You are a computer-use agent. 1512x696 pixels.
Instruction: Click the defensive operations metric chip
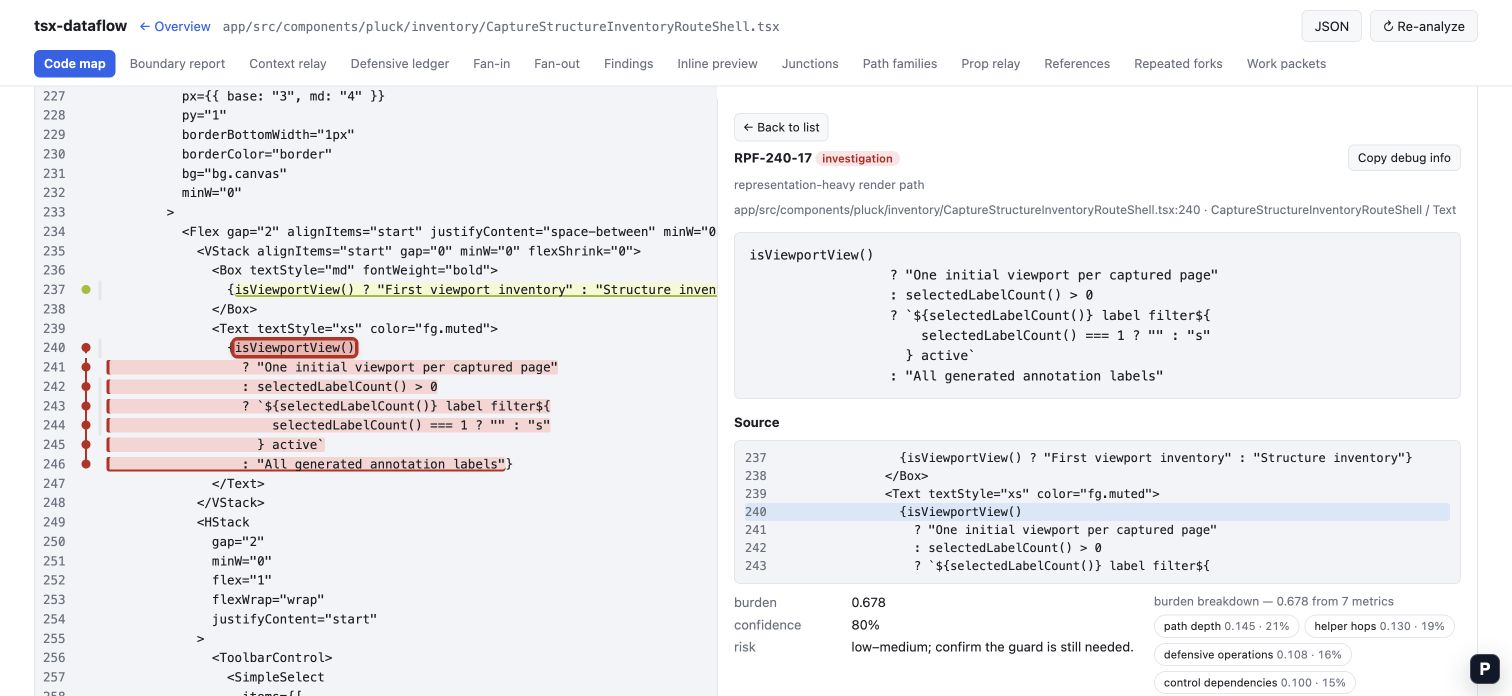(1252, 655)
